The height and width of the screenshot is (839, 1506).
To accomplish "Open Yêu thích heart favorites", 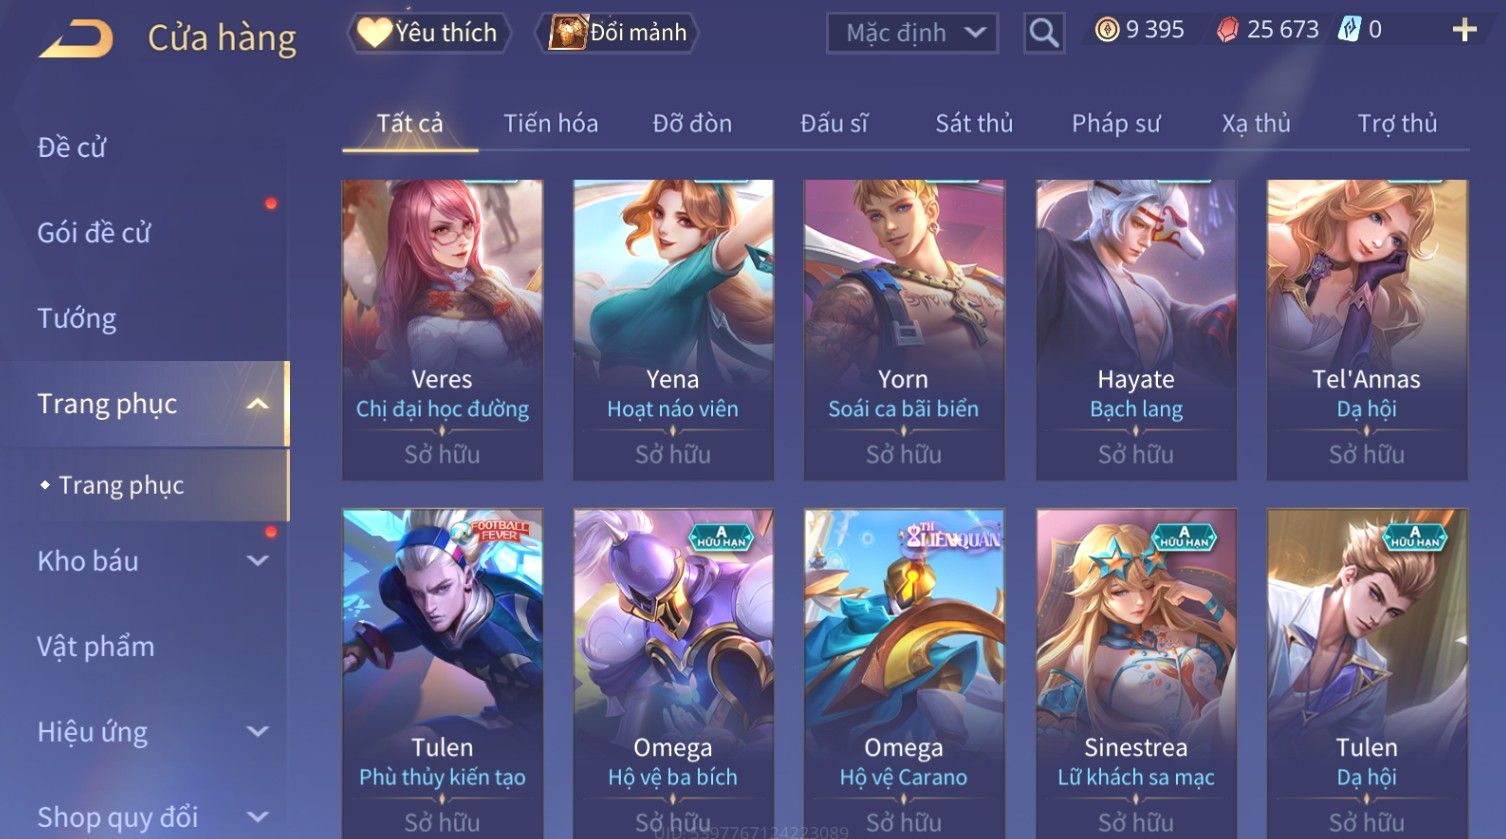I will pos(429,33).
